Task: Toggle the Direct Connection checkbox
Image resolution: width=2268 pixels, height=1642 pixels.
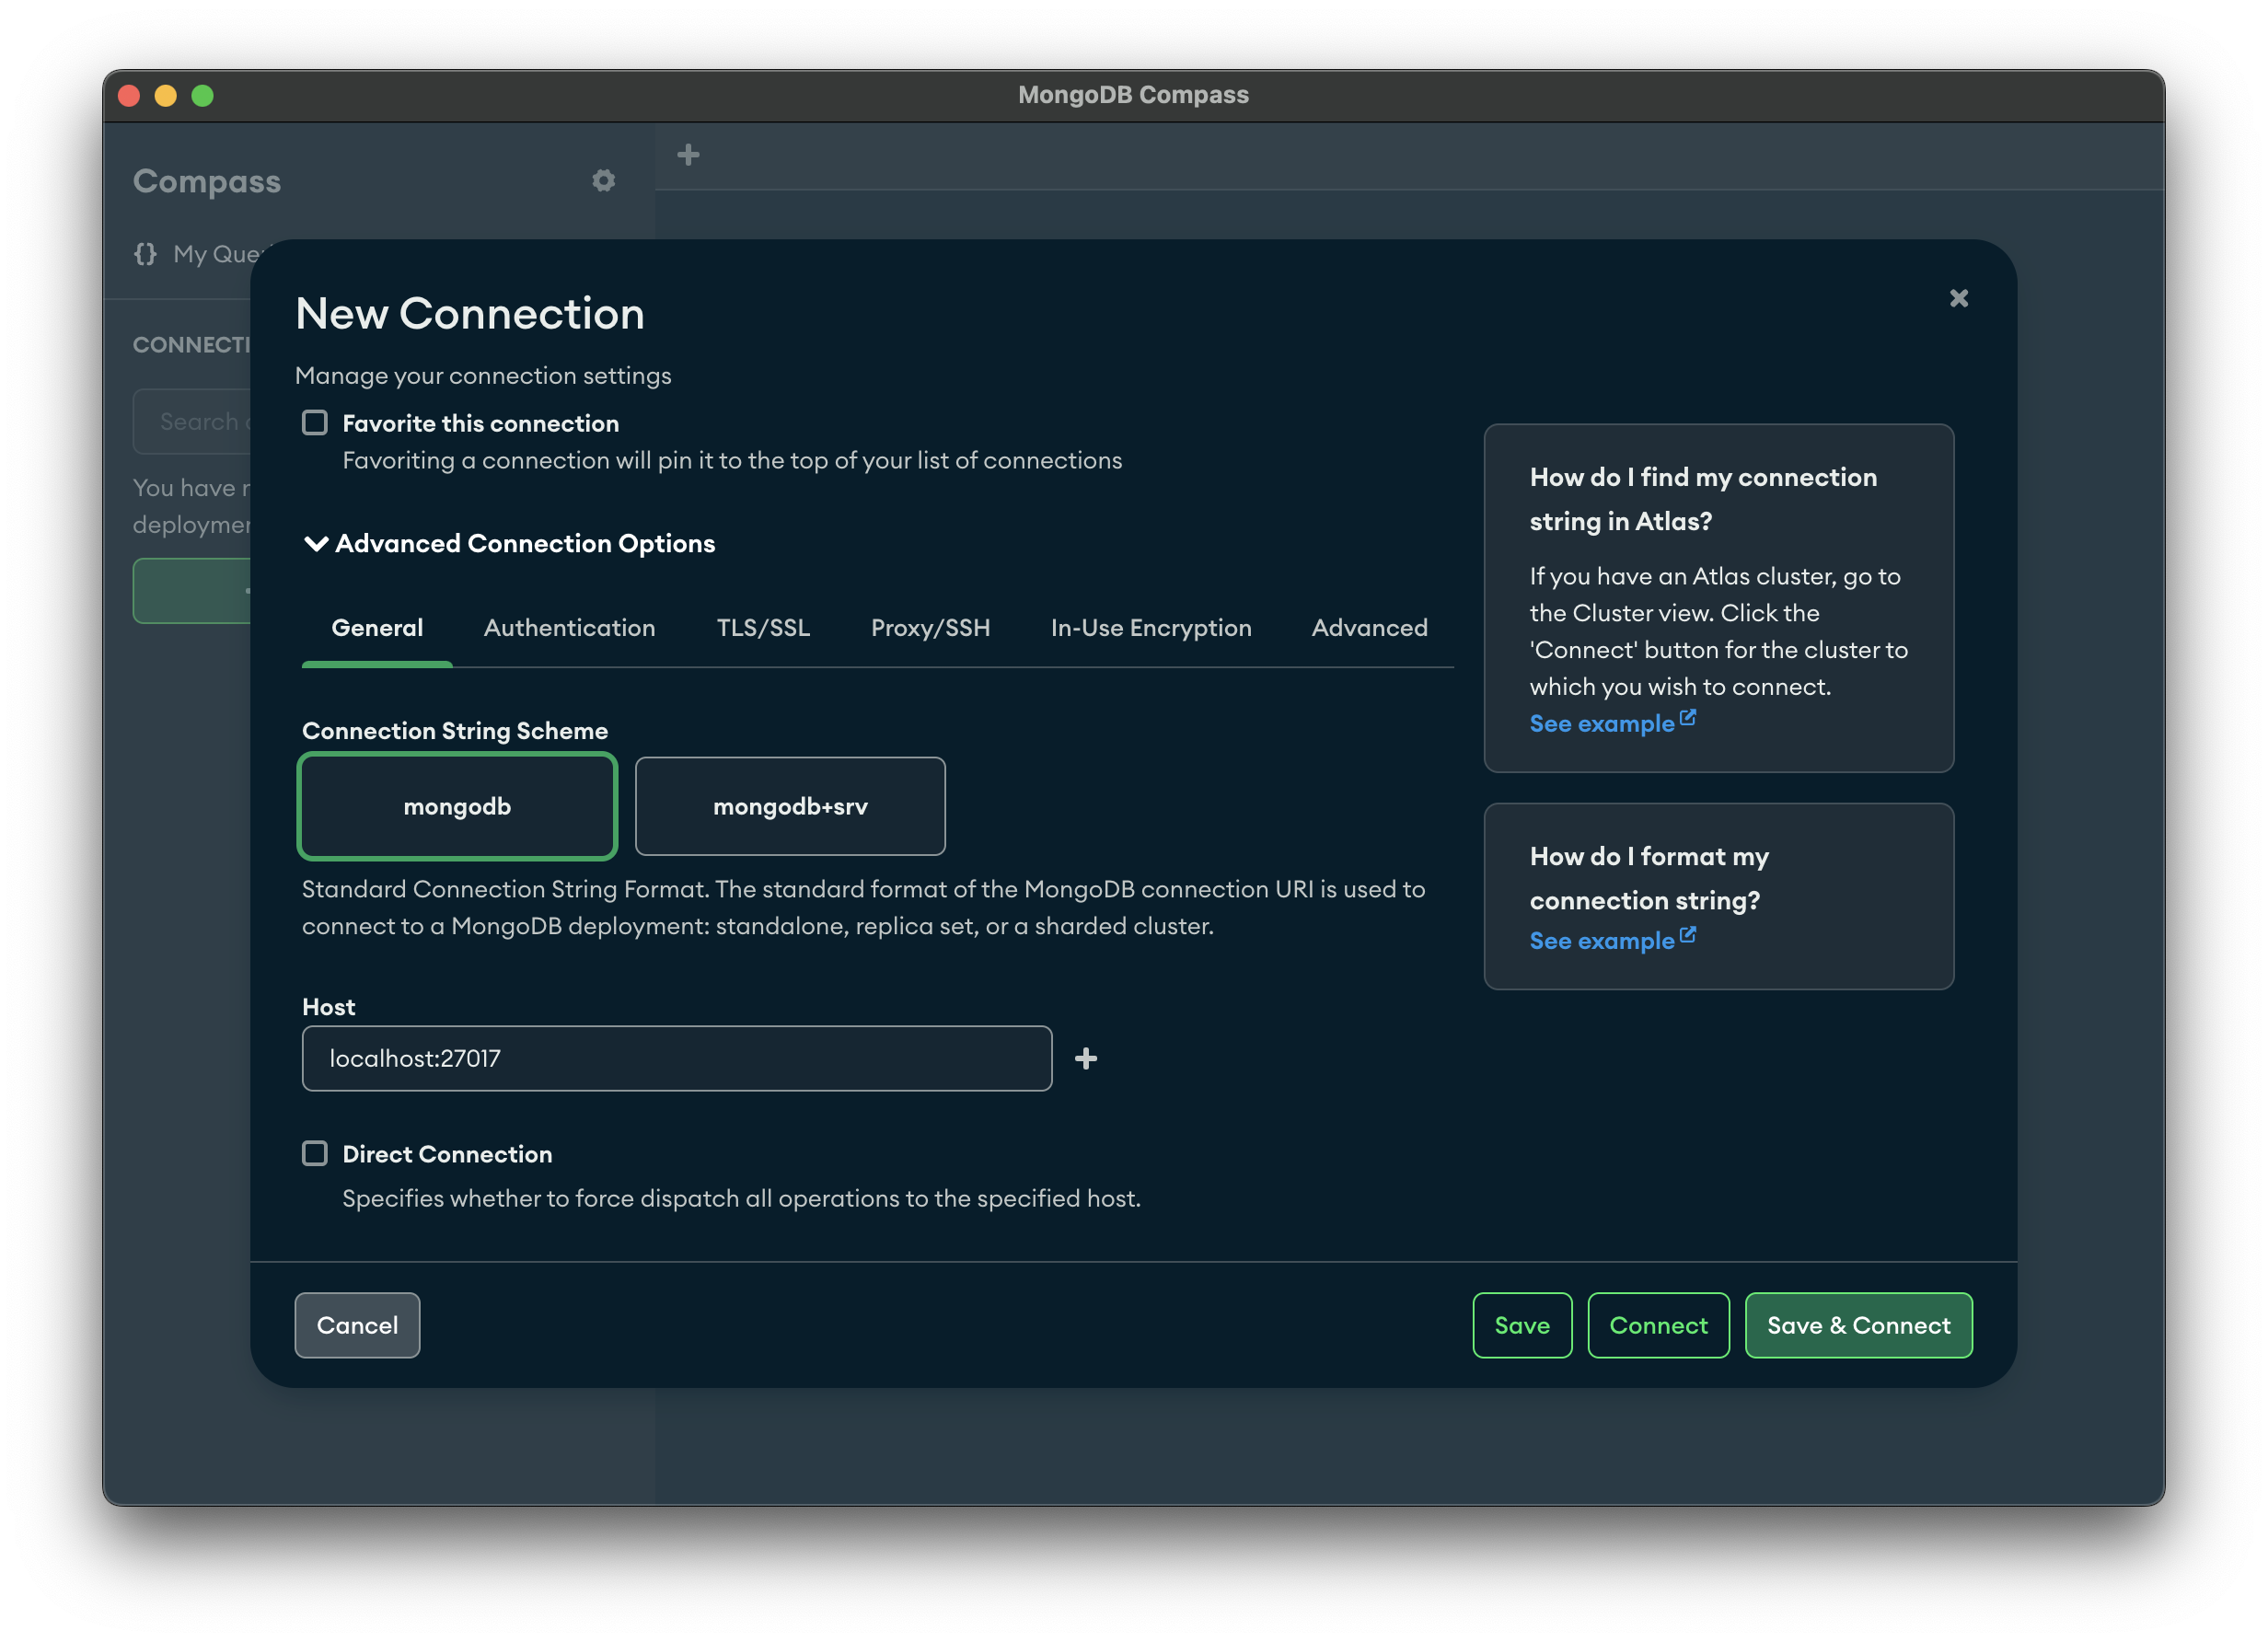Action: coord(315,1154)
